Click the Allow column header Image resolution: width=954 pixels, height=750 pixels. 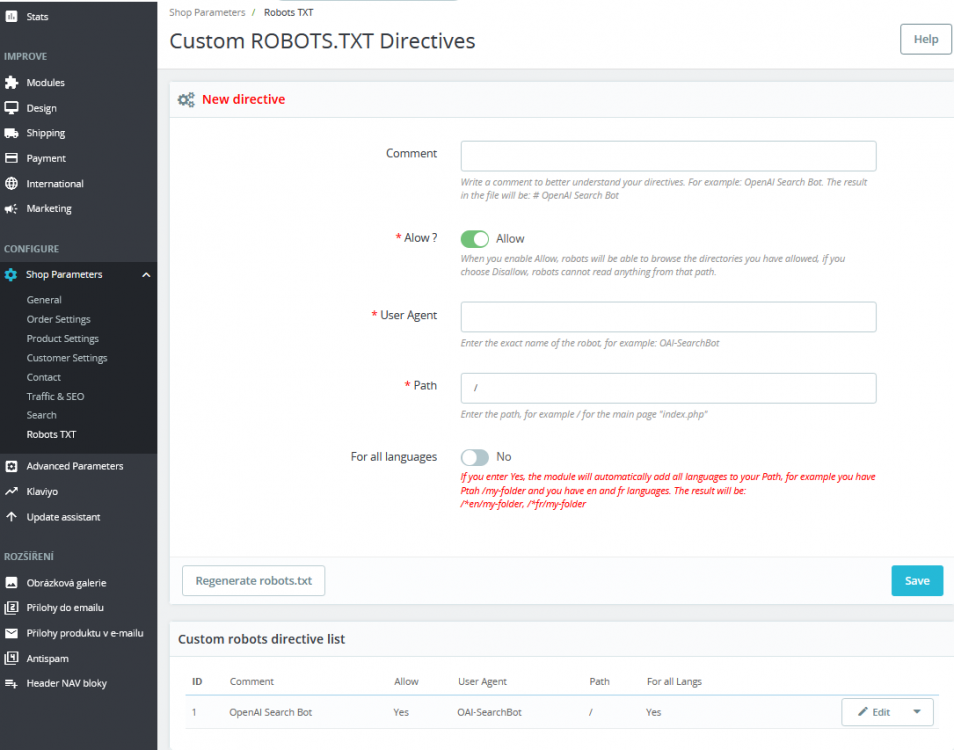pos(406,681)
